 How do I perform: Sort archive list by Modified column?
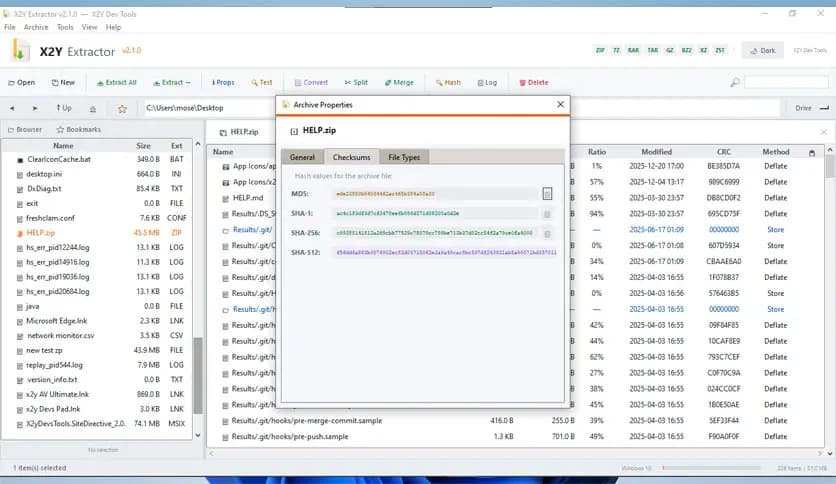click(x=656, y=152)
